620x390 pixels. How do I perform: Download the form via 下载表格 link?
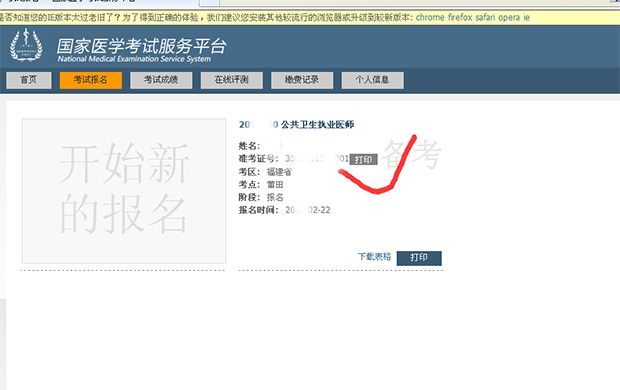click(x=374, y=257)
